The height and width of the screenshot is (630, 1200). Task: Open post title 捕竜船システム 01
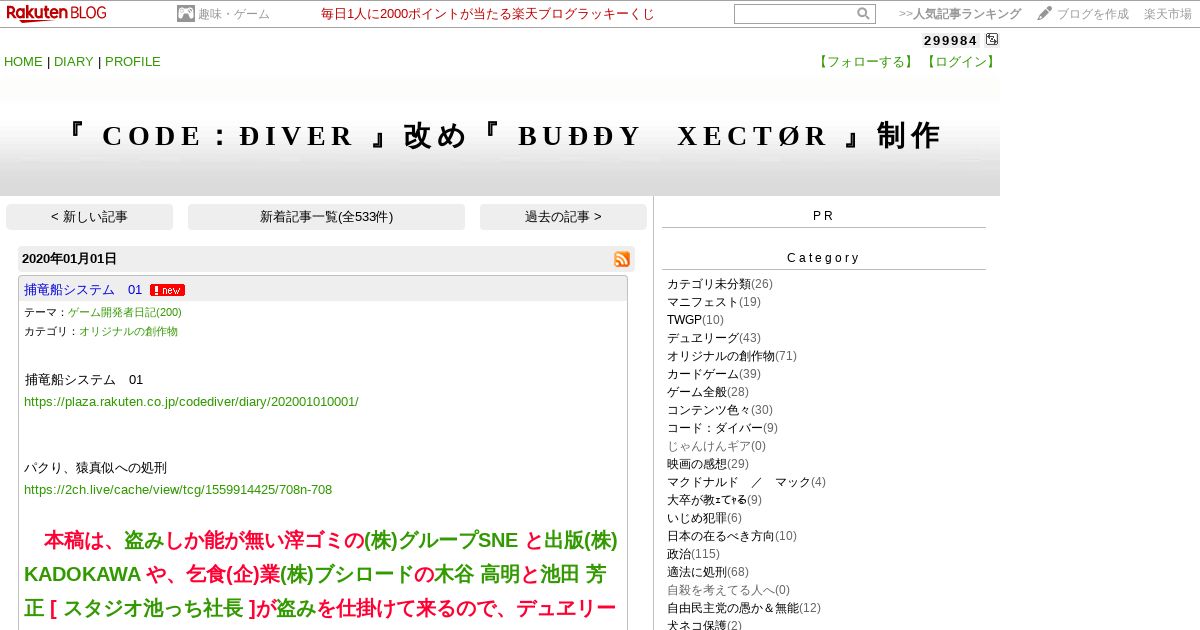click(x=83, y=290)
